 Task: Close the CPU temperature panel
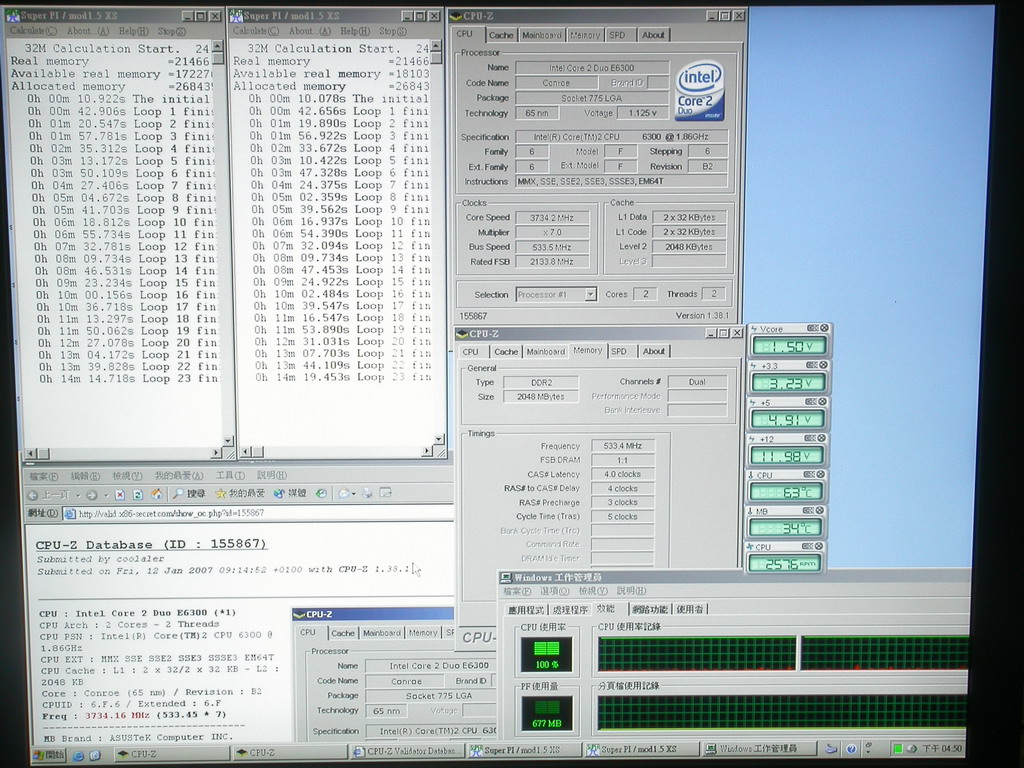tap(820, 474)
